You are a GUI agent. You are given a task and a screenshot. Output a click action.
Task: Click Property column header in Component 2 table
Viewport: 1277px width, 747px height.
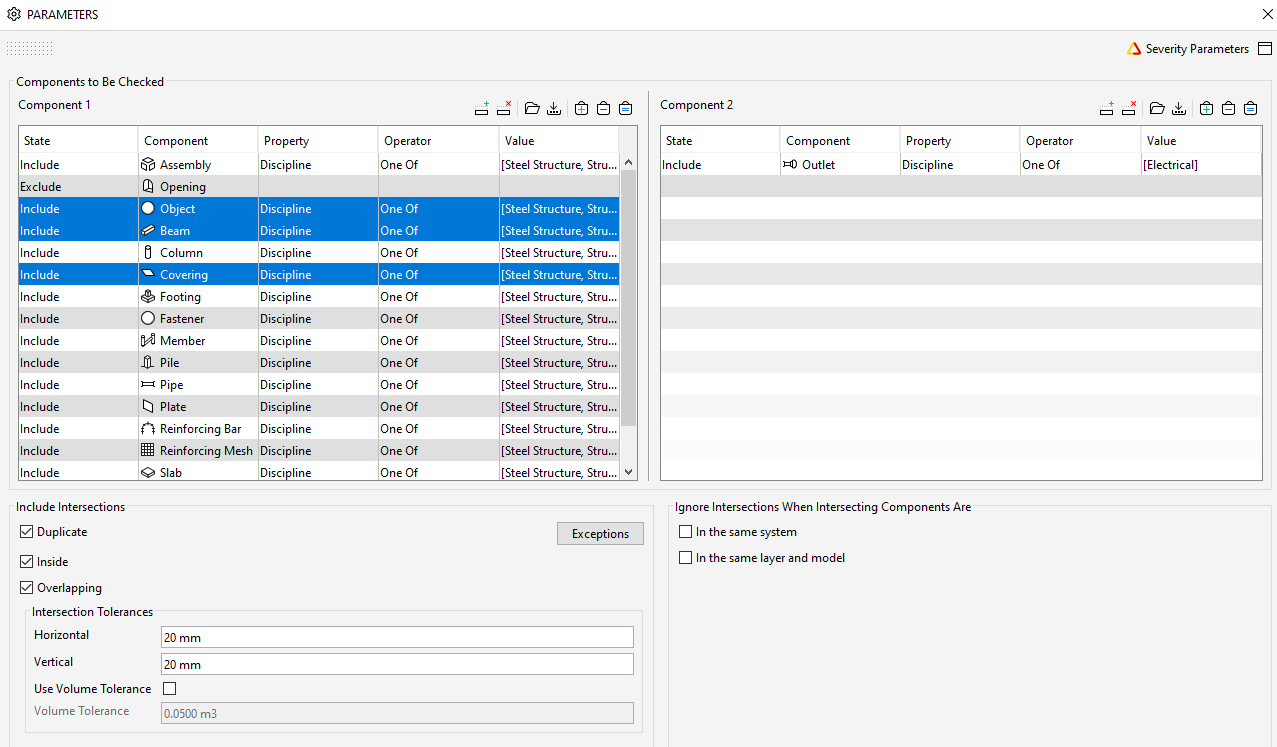point(960,141)
